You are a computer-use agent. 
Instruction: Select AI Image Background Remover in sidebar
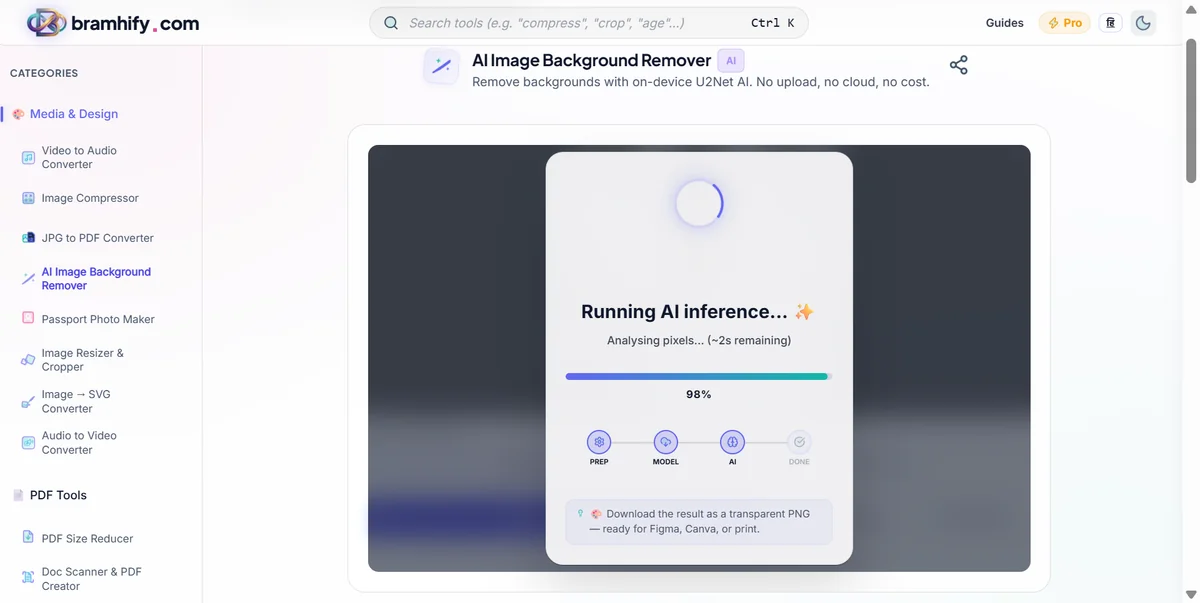96,279
